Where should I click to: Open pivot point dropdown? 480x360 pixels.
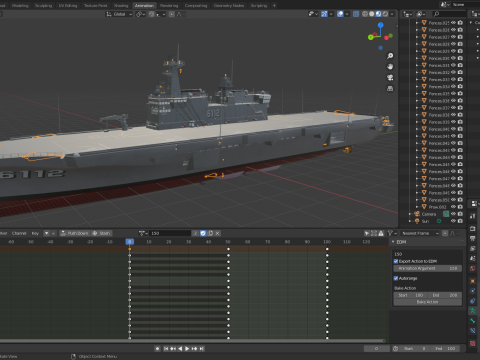141,14
